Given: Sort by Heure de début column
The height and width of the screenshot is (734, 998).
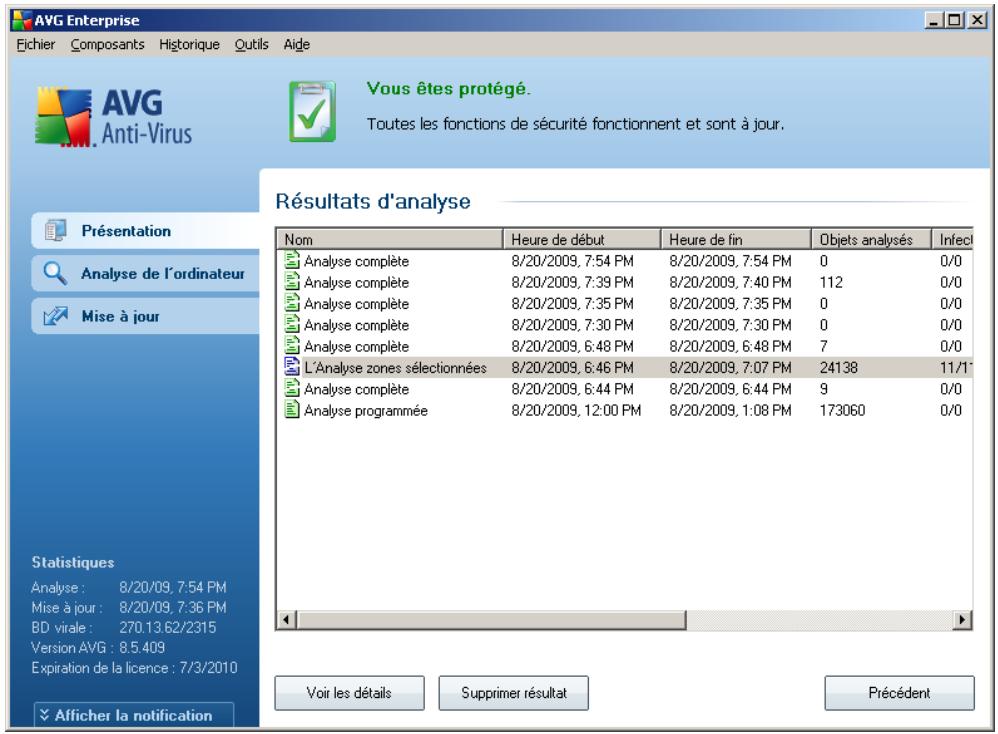Looking at the screenshot, I should [x=582, y=239].
